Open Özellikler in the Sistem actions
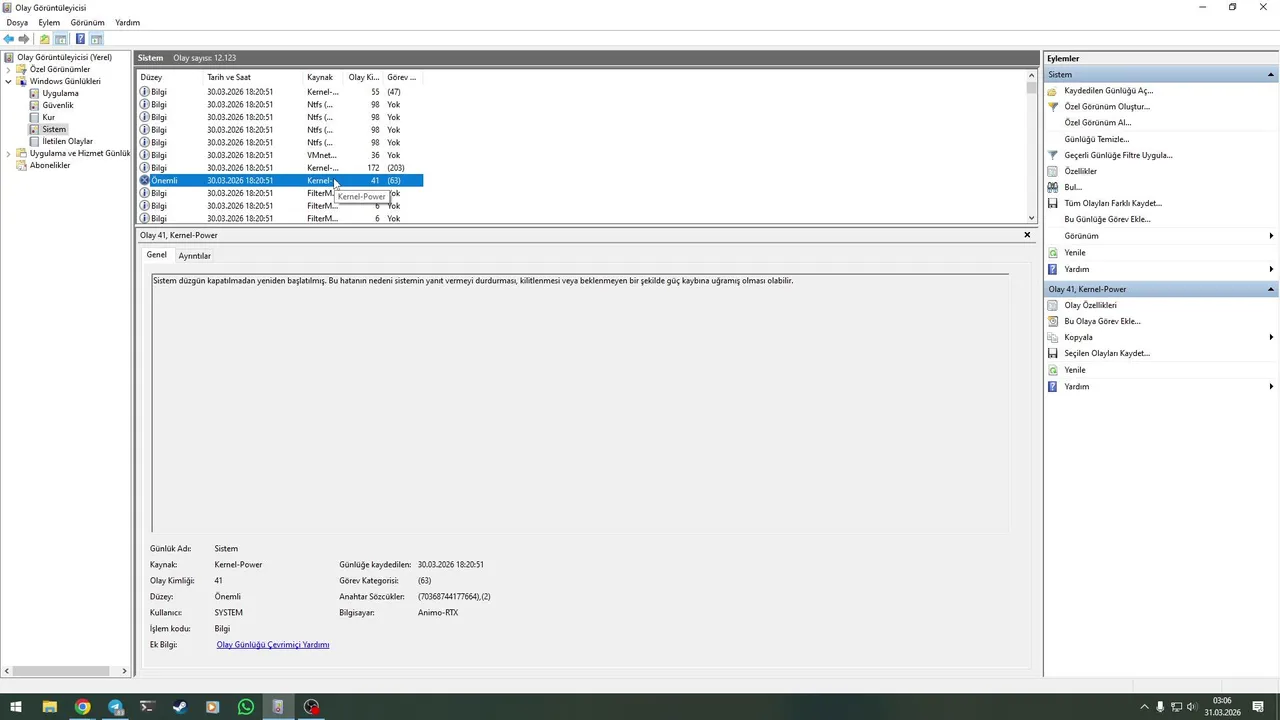 click(1080, 171)
